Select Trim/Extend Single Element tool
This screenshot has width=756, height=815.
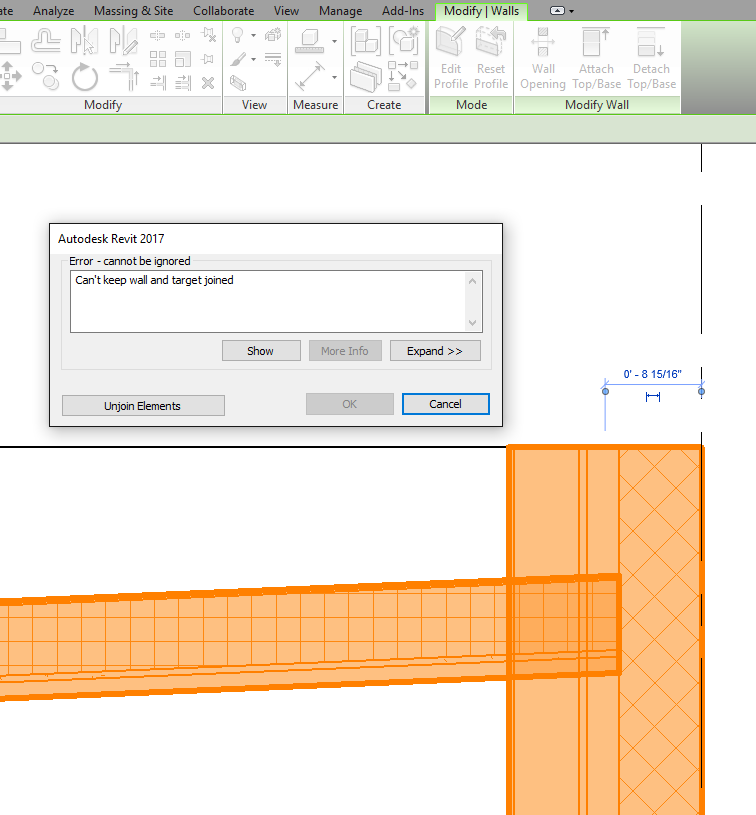[x=158, y=83]
